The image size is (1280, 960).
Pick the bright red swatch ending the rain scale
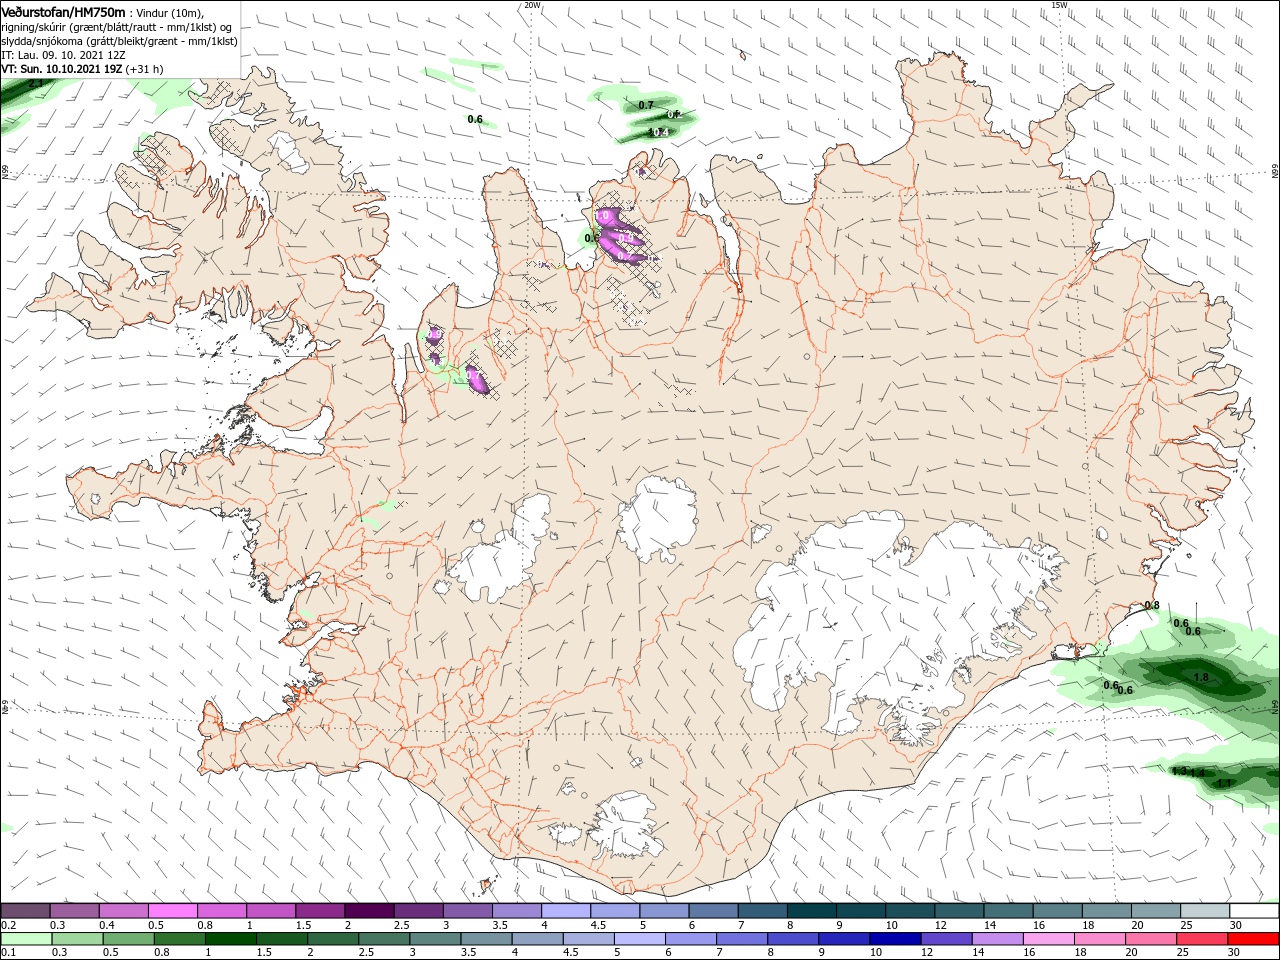point(1253,939)
